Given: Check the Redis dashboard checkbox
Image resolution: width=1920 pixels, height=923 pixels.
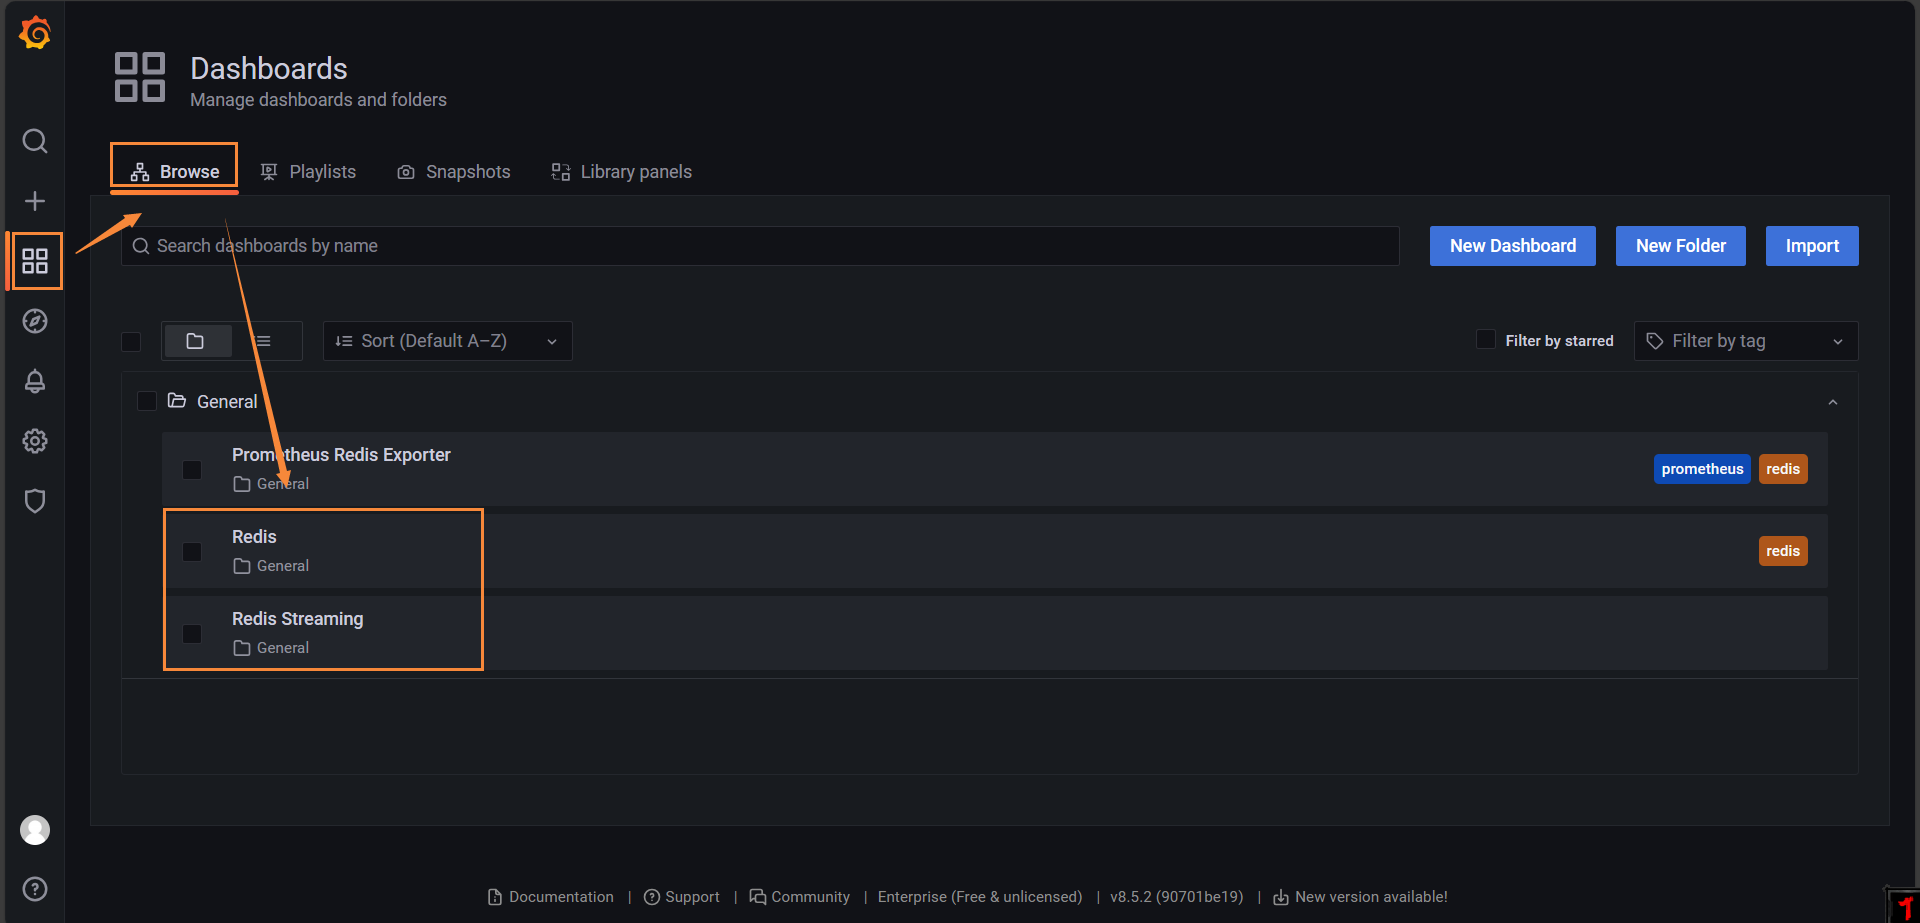Looking at the screenshot, I should point(192,552).
